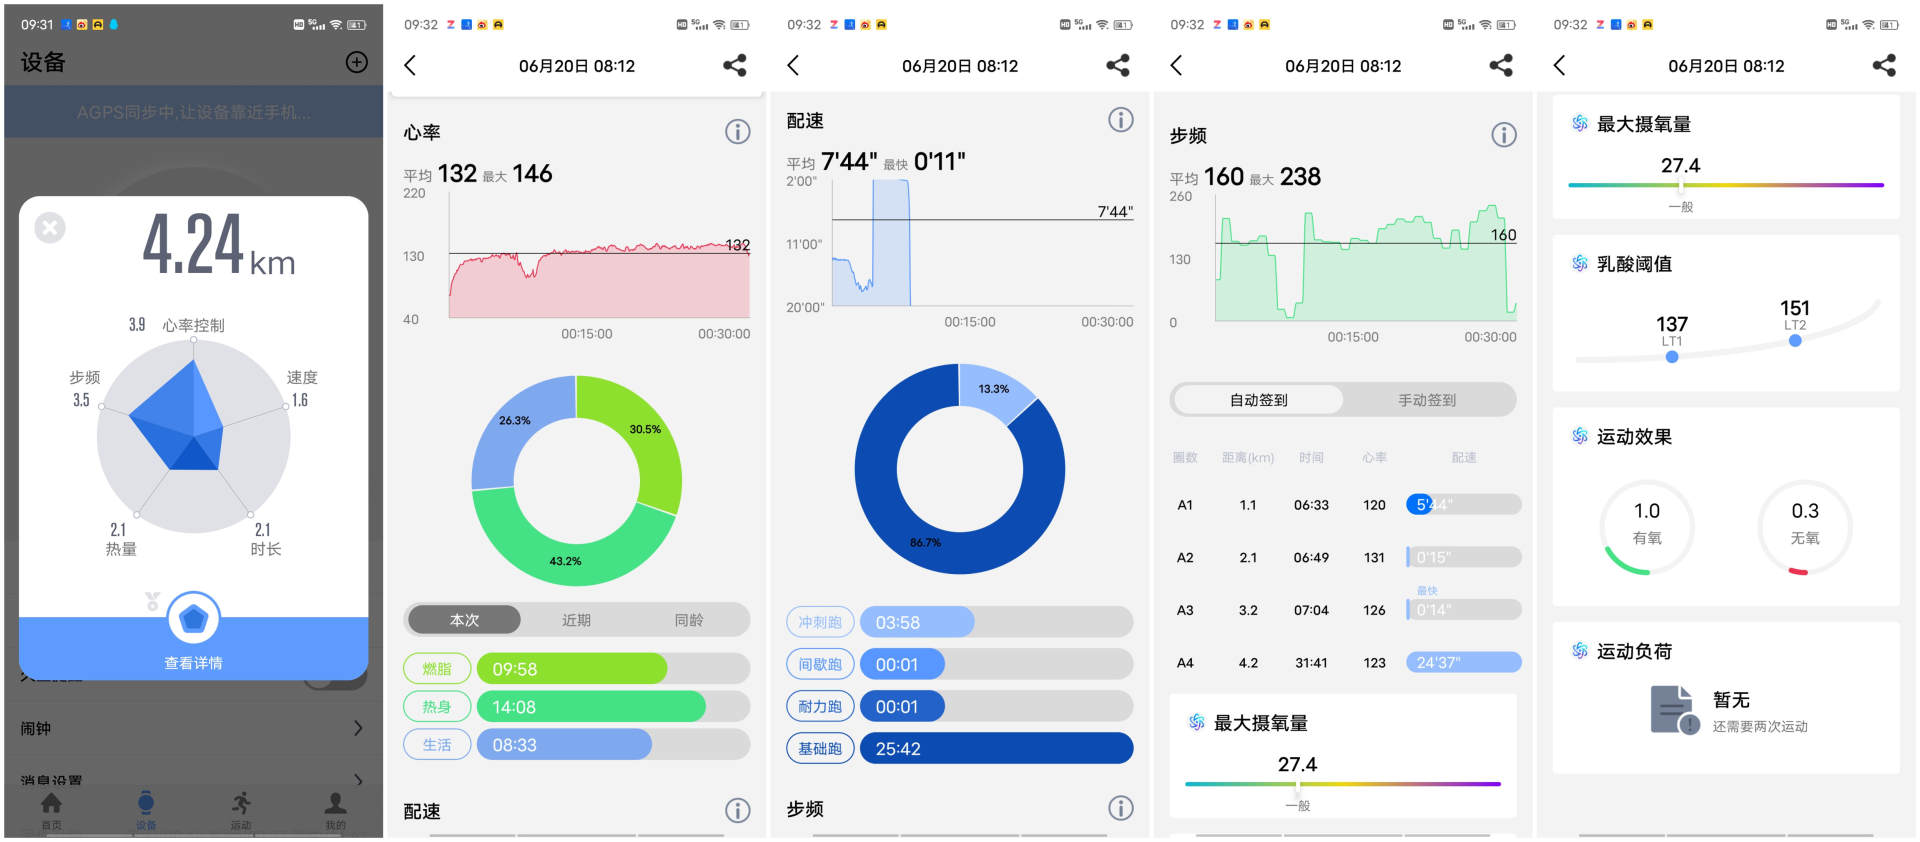Screen dimensions: 1920x842
Task: Switch to the 同龄 segment
Action: coord(688,620)
